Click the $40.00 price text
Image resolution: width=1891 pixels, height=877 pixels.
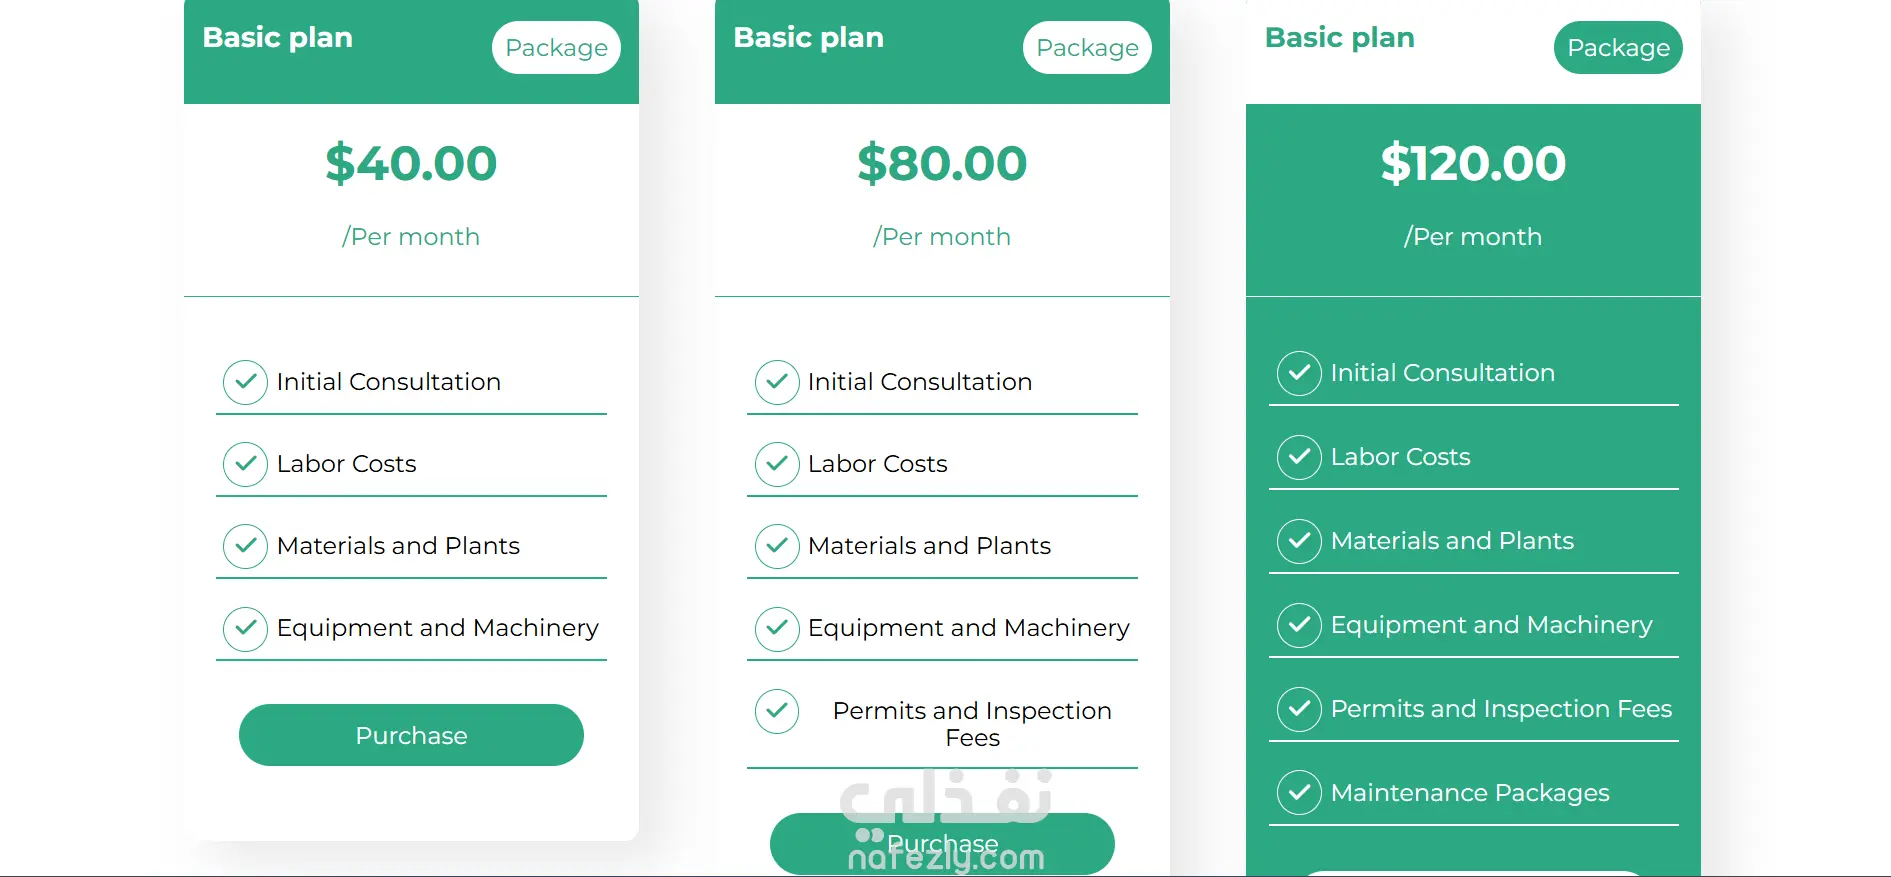pos(411,163)
